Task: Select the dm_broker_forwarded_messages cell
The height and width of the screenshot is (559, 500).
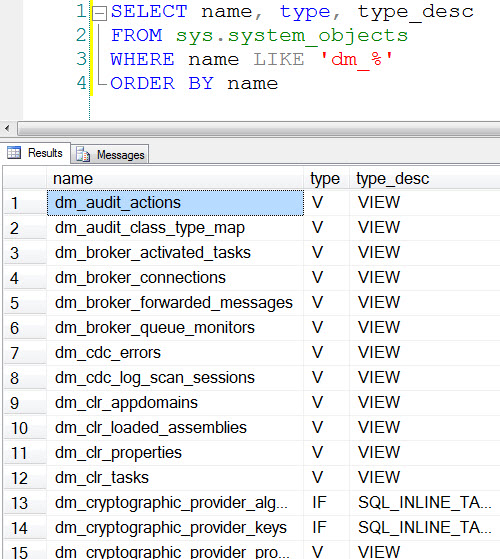Action: pyautogui.click(x=175, y=303)
